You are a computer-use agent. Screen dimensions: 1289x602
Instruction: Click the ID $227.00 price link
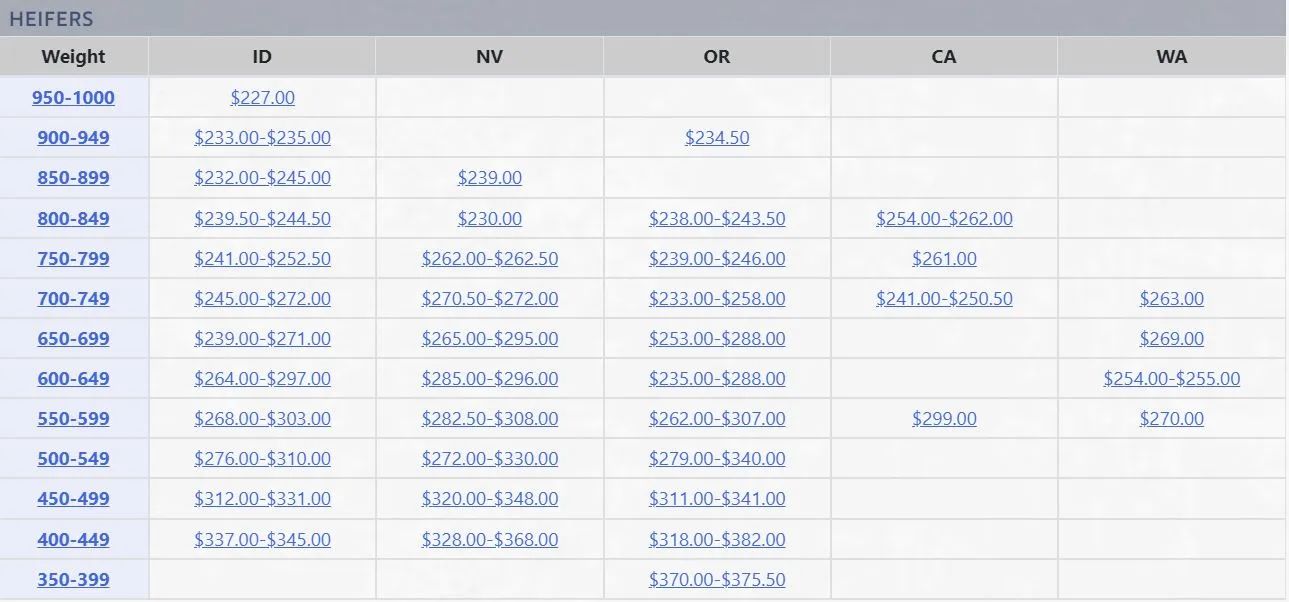click(x=262, y=98)
